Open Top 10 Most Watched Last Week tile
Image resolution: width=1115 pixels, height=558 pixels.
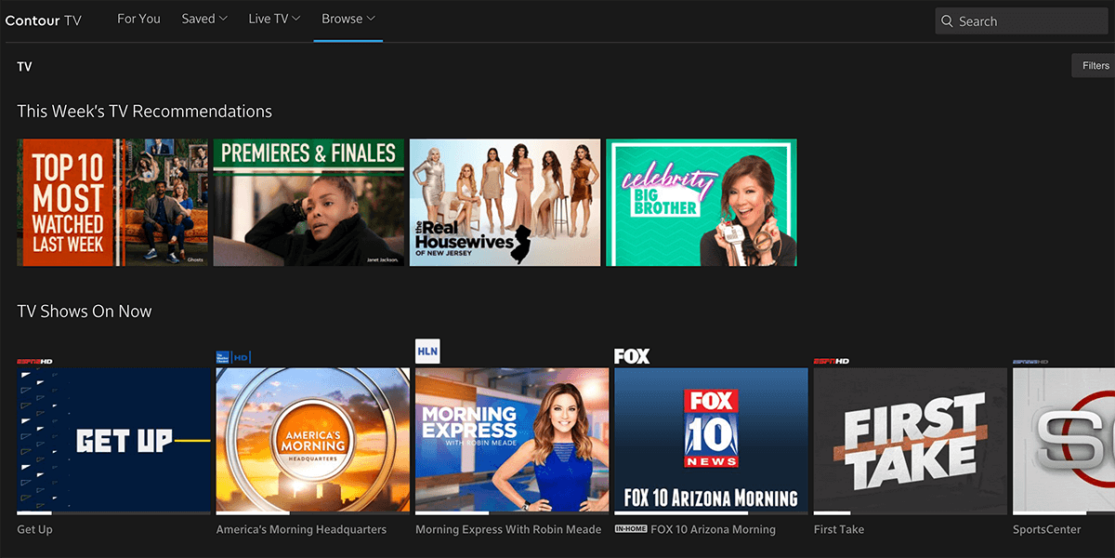[112, 202]
